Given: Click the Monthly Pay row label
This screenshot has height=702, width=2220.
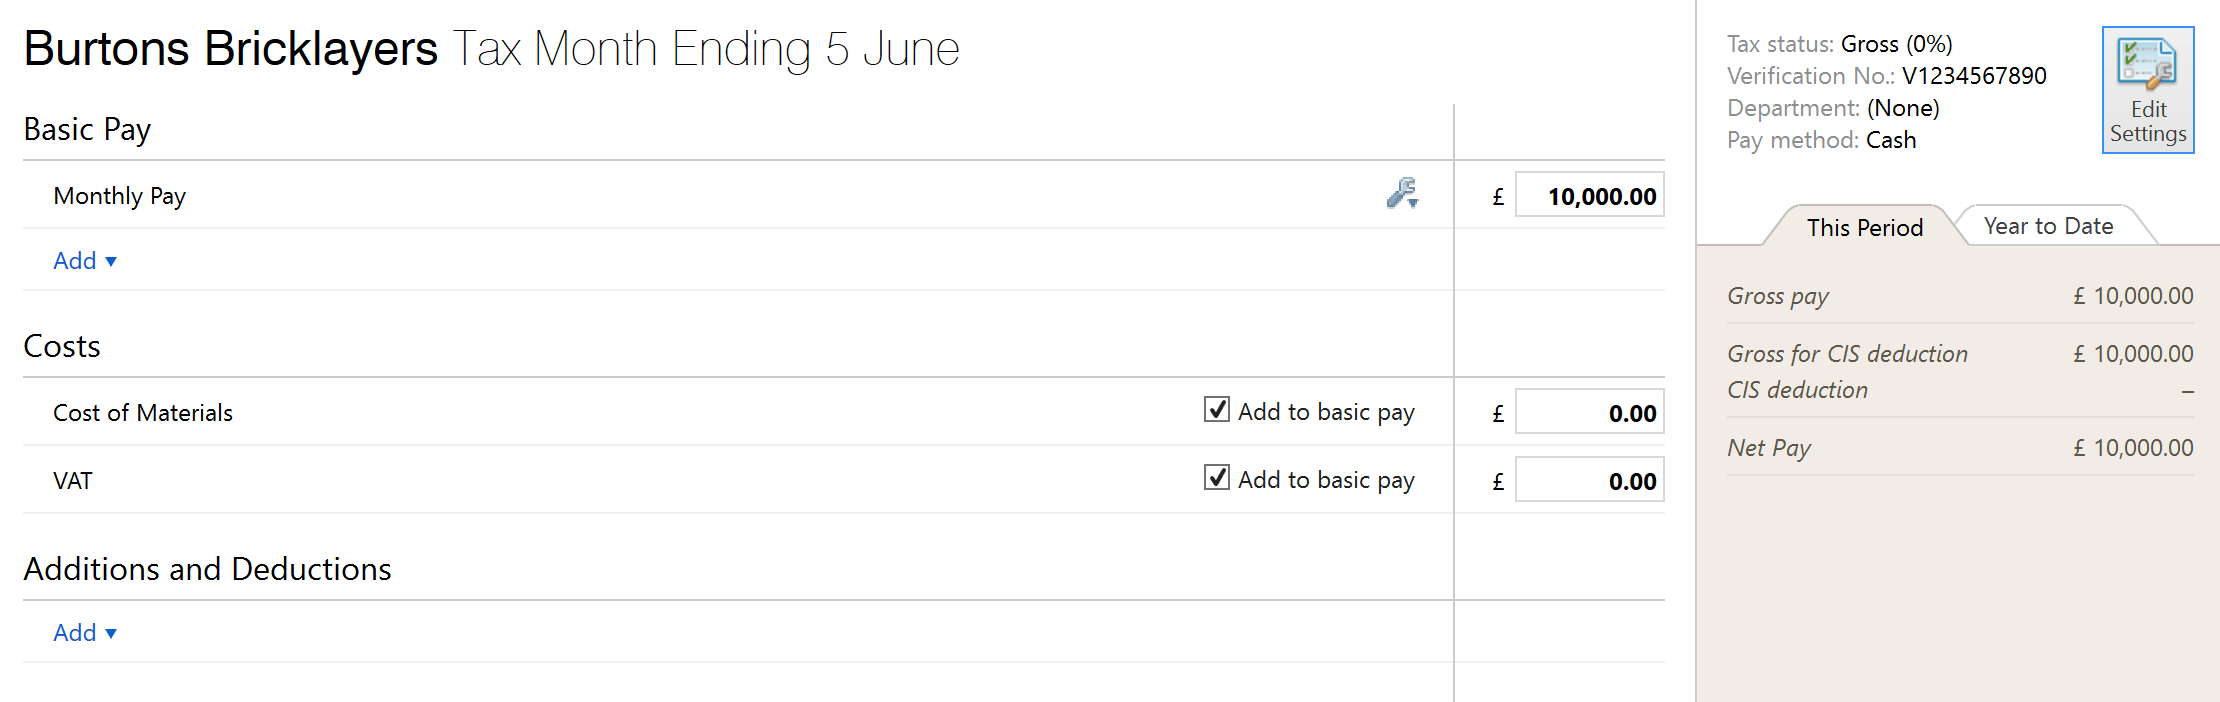Looking at the screenshot, I should pos(119,195).
